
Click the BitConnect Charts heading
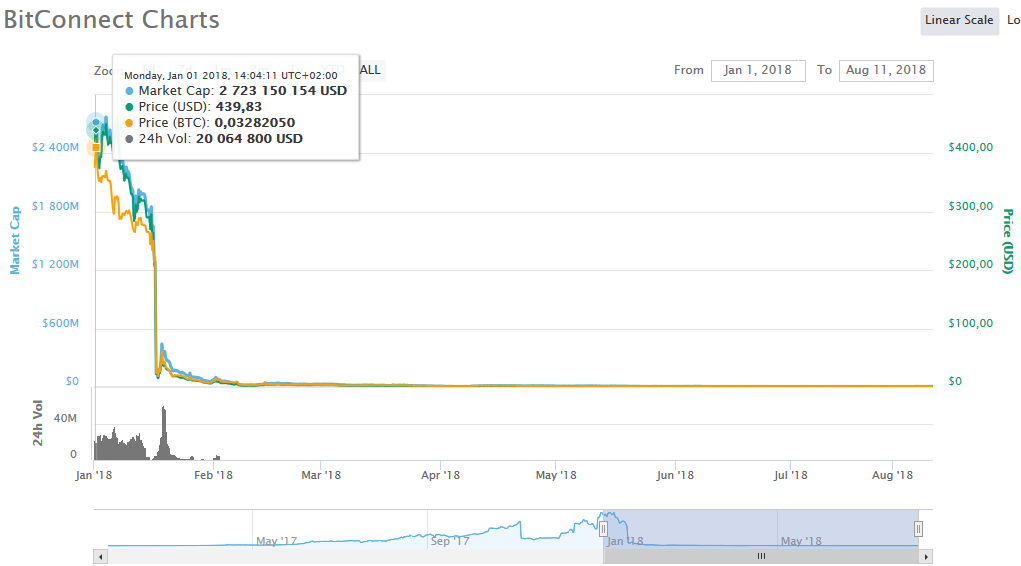pyautogui.click(x=112, y=20)
